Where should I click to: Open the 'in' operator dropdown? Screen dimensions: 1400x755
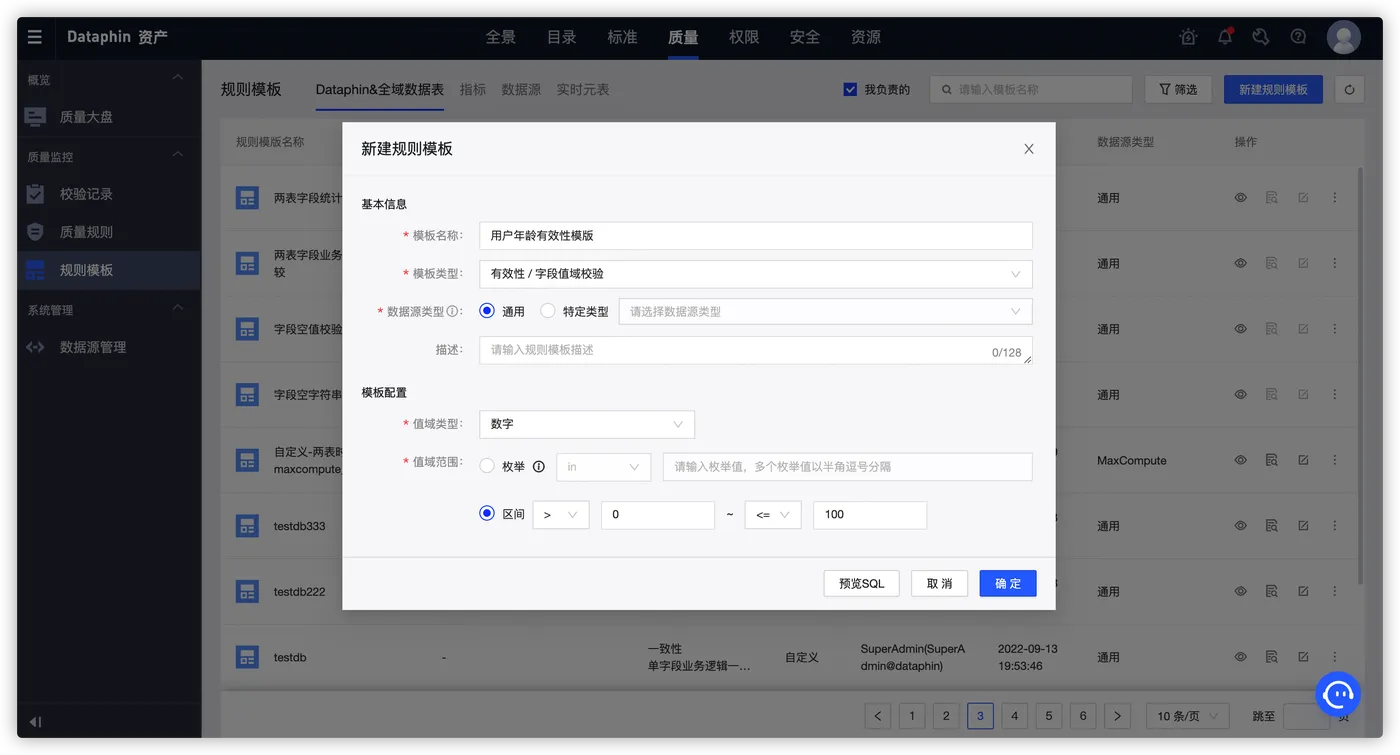click(604, 467)
